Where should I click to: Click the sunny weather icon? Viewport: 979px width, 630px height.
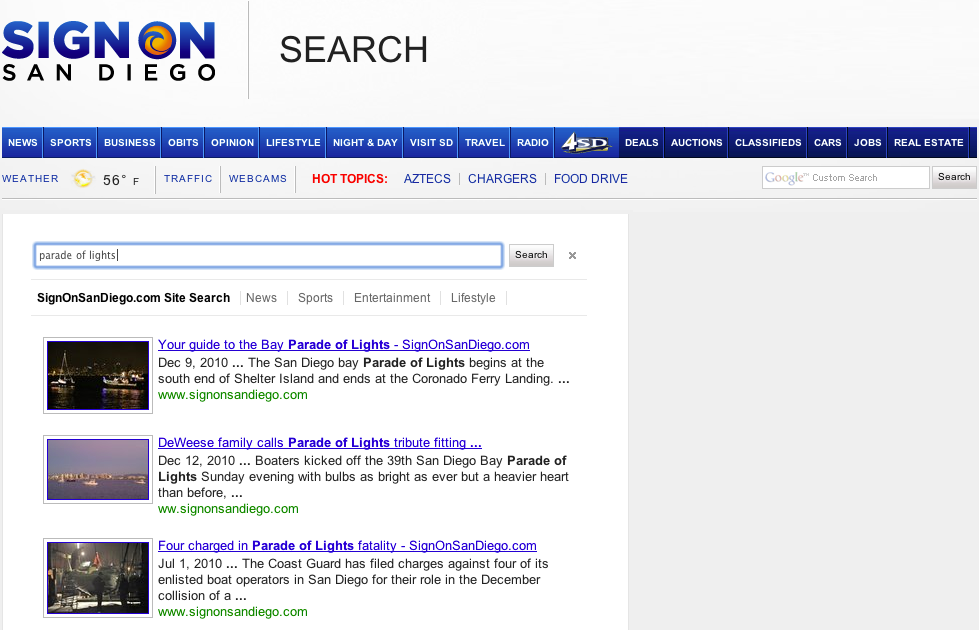[x=83, y=179]
